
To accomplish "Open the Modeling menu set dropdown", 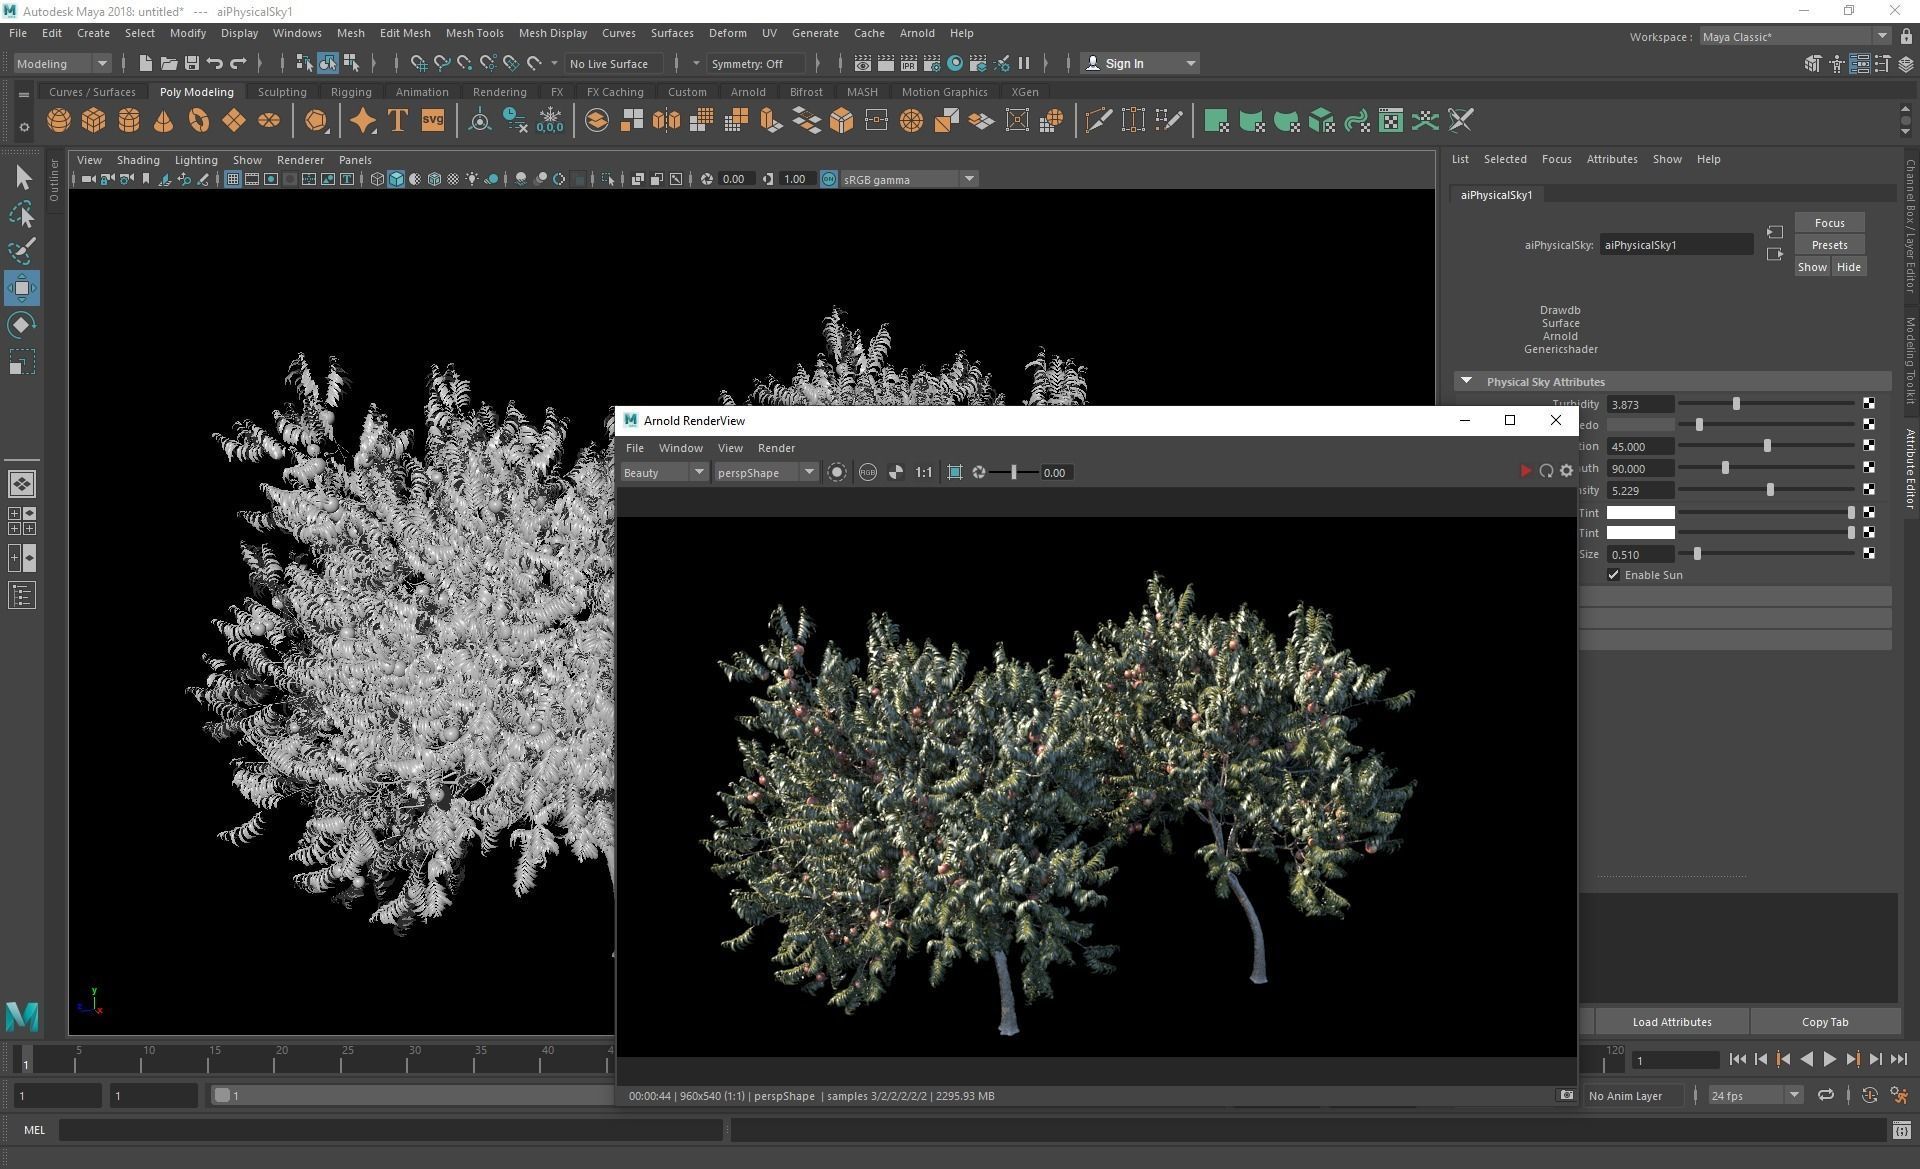I will click(62, 63).
